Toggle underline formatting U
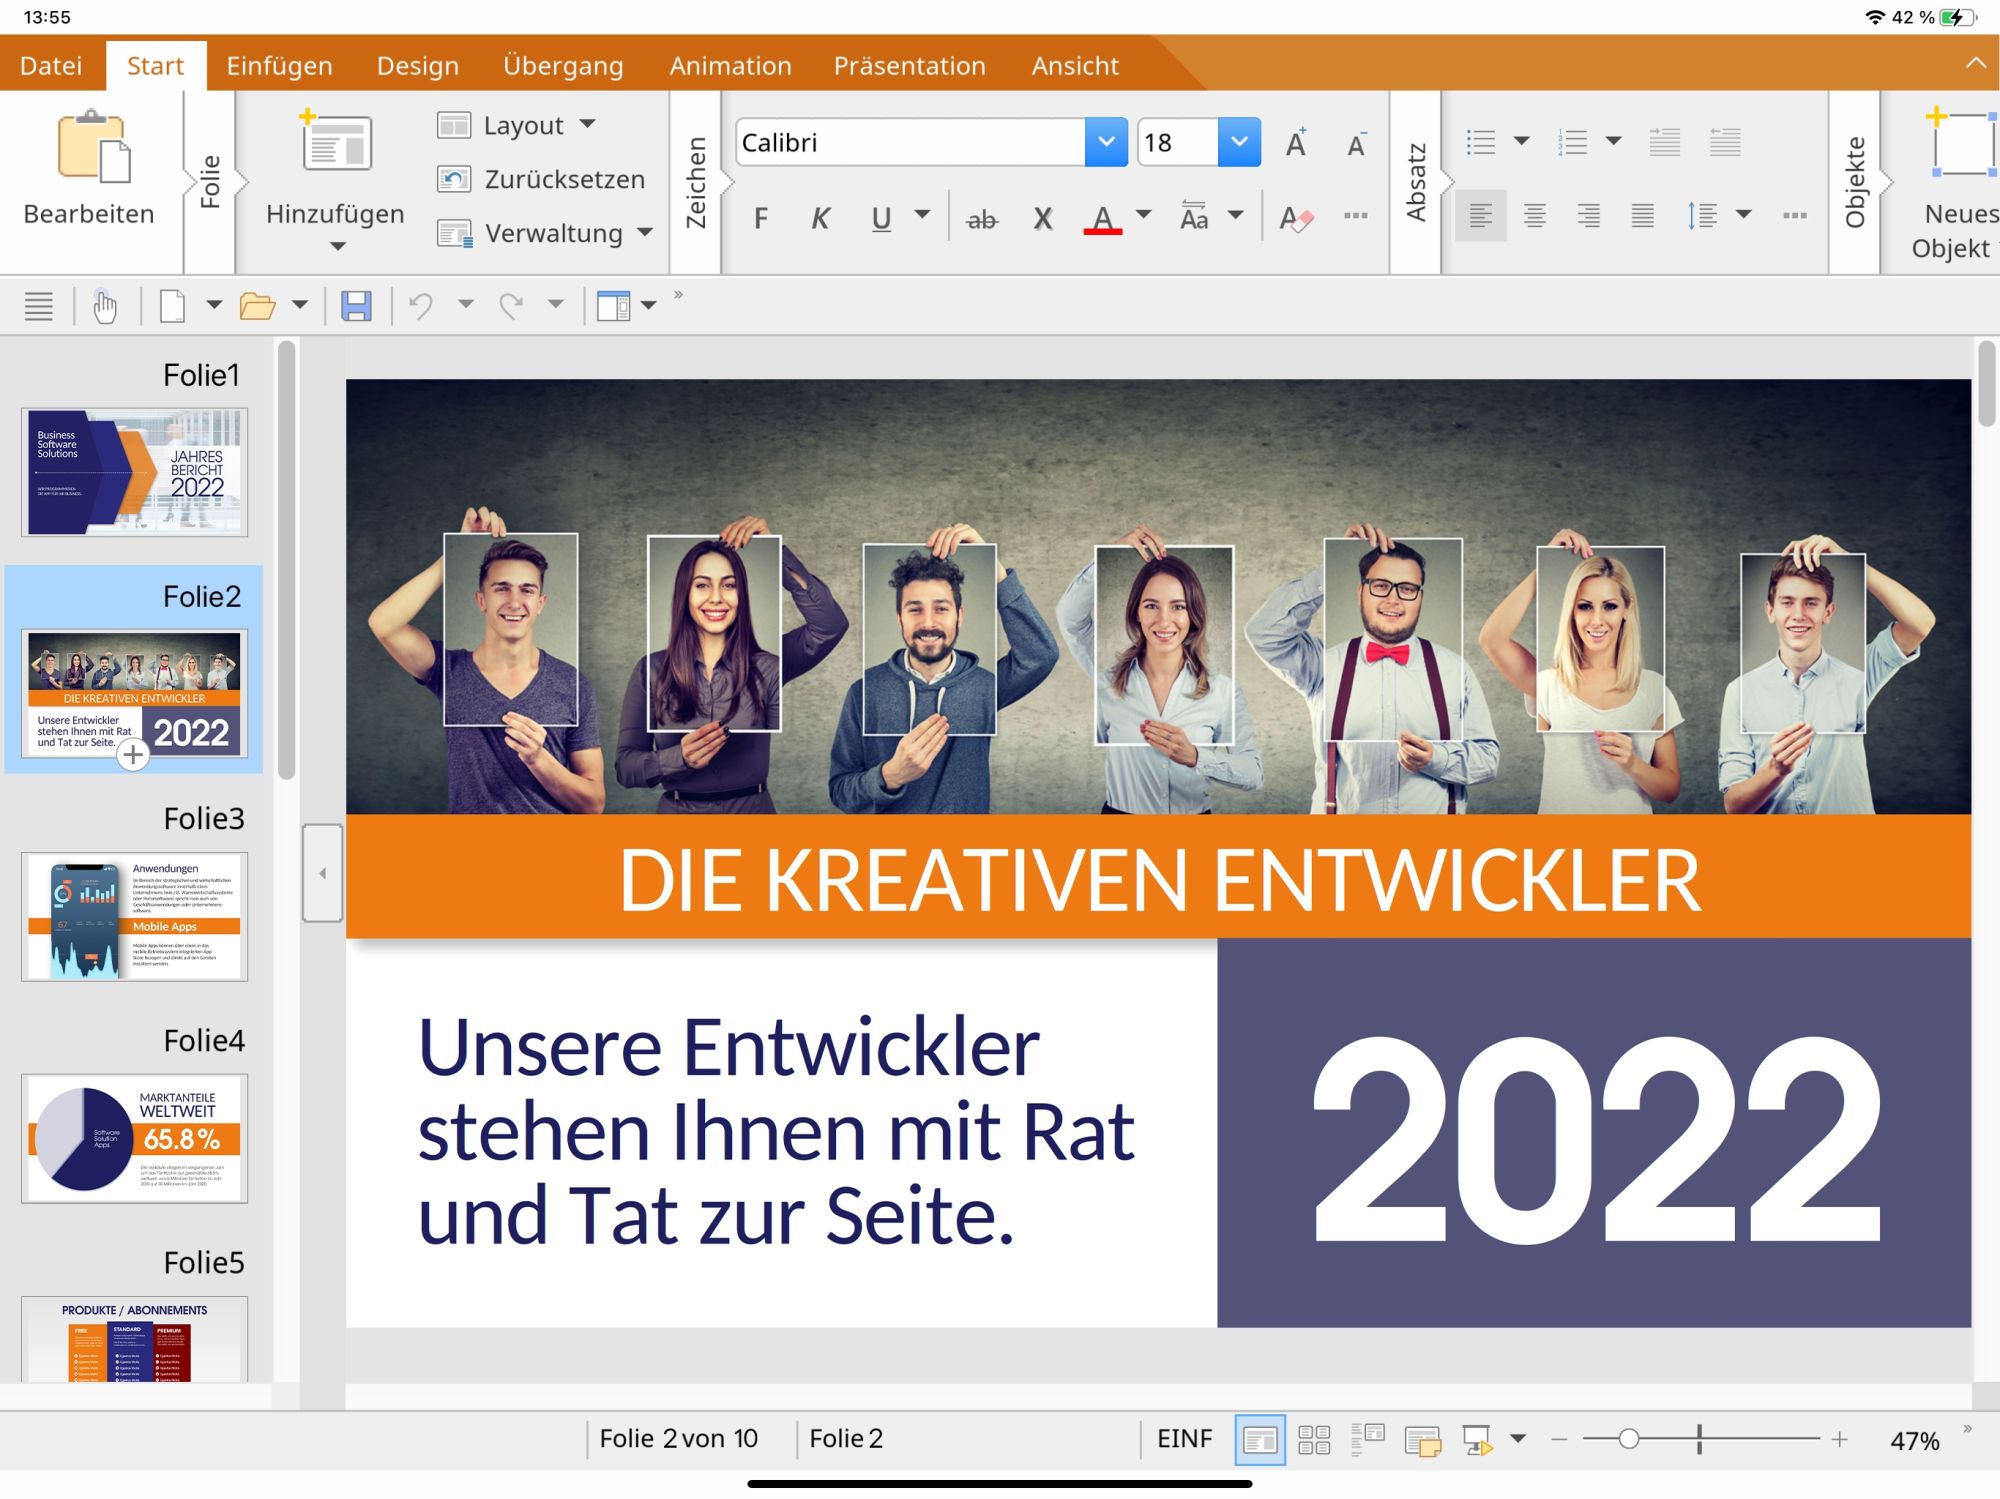 pyautogui.click(x=881, y=218)
